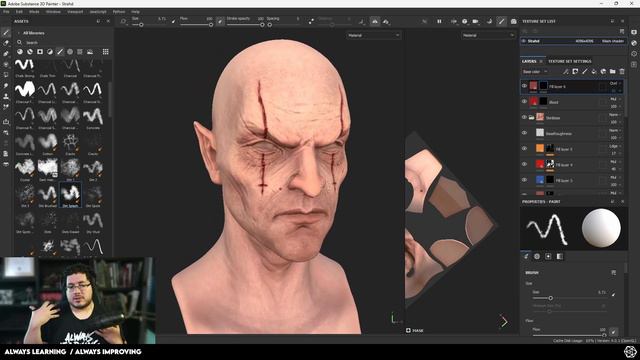Select the Clone tool
The height and width of the screenshot is (360, 640).
click(x=6, y=97)
